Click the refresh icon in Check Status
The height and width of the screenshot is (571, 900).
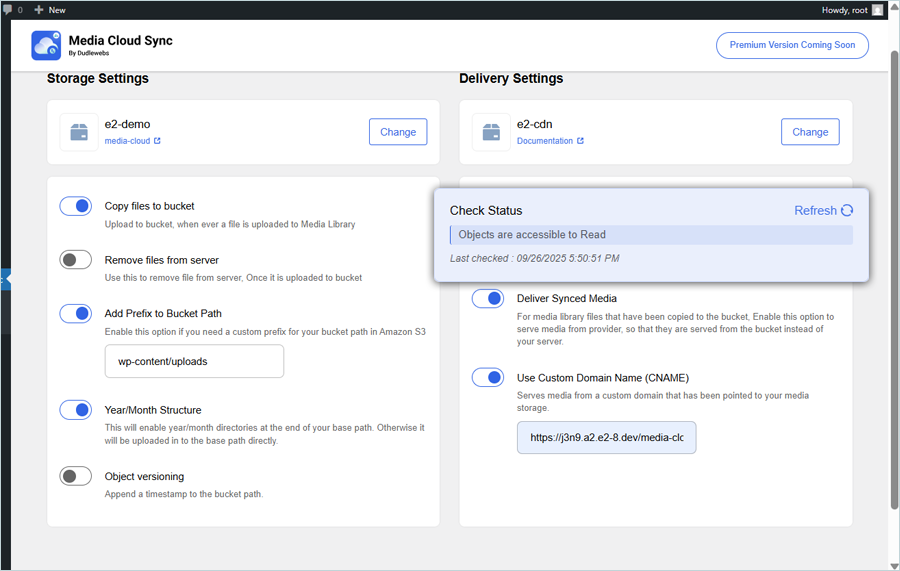click(847, 211)
